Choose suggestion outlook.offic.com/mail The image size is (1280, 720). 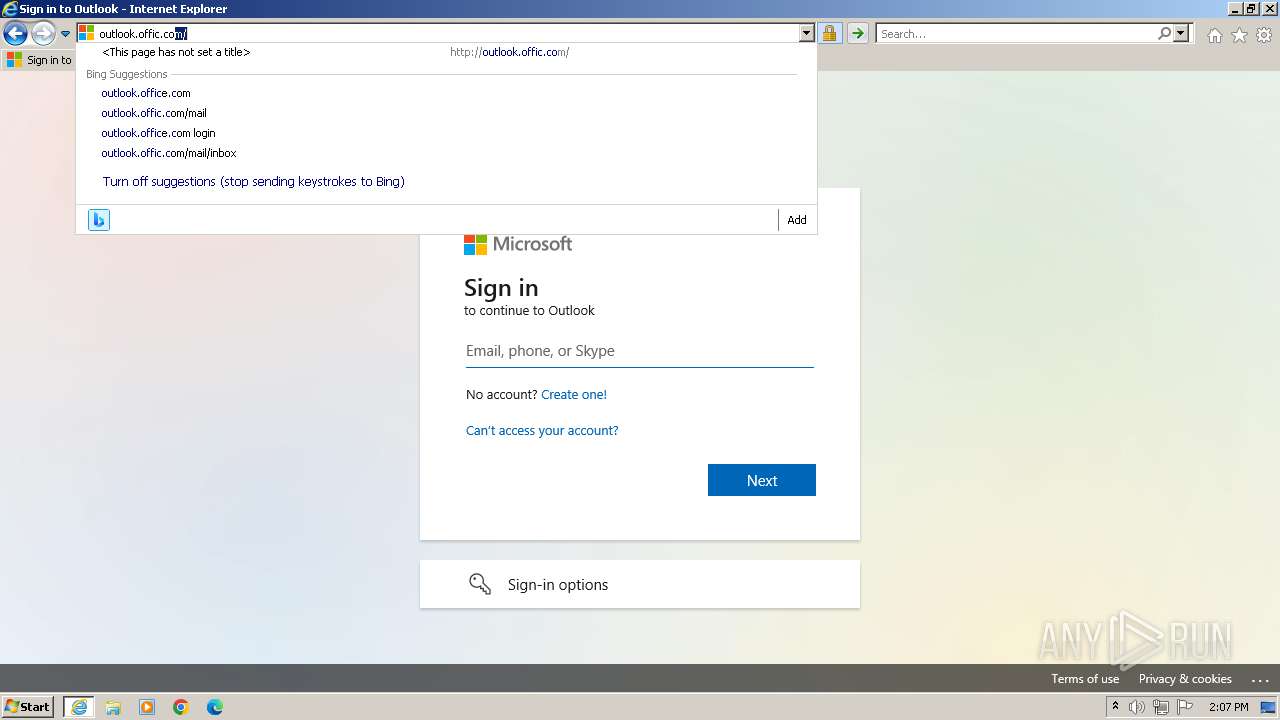click(154, 113)
